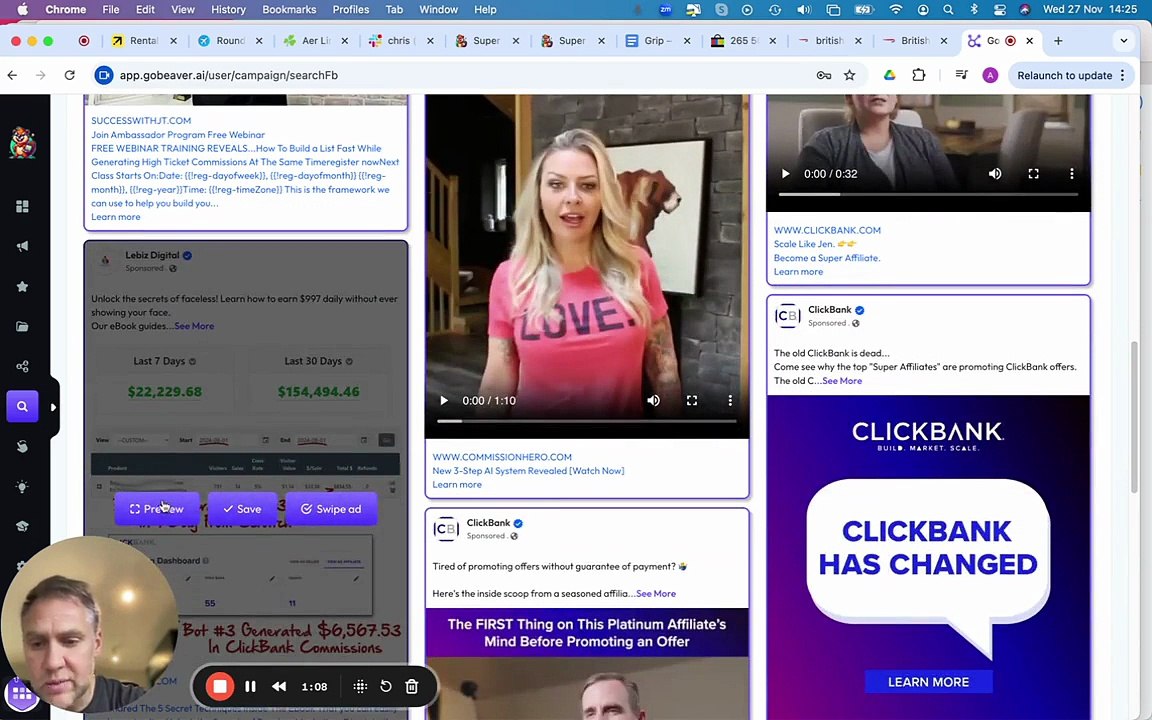The height and width of the screenshot is (720, 1152).
Task: Click the Swipe ad button
Action: click(x=331, y=508)
